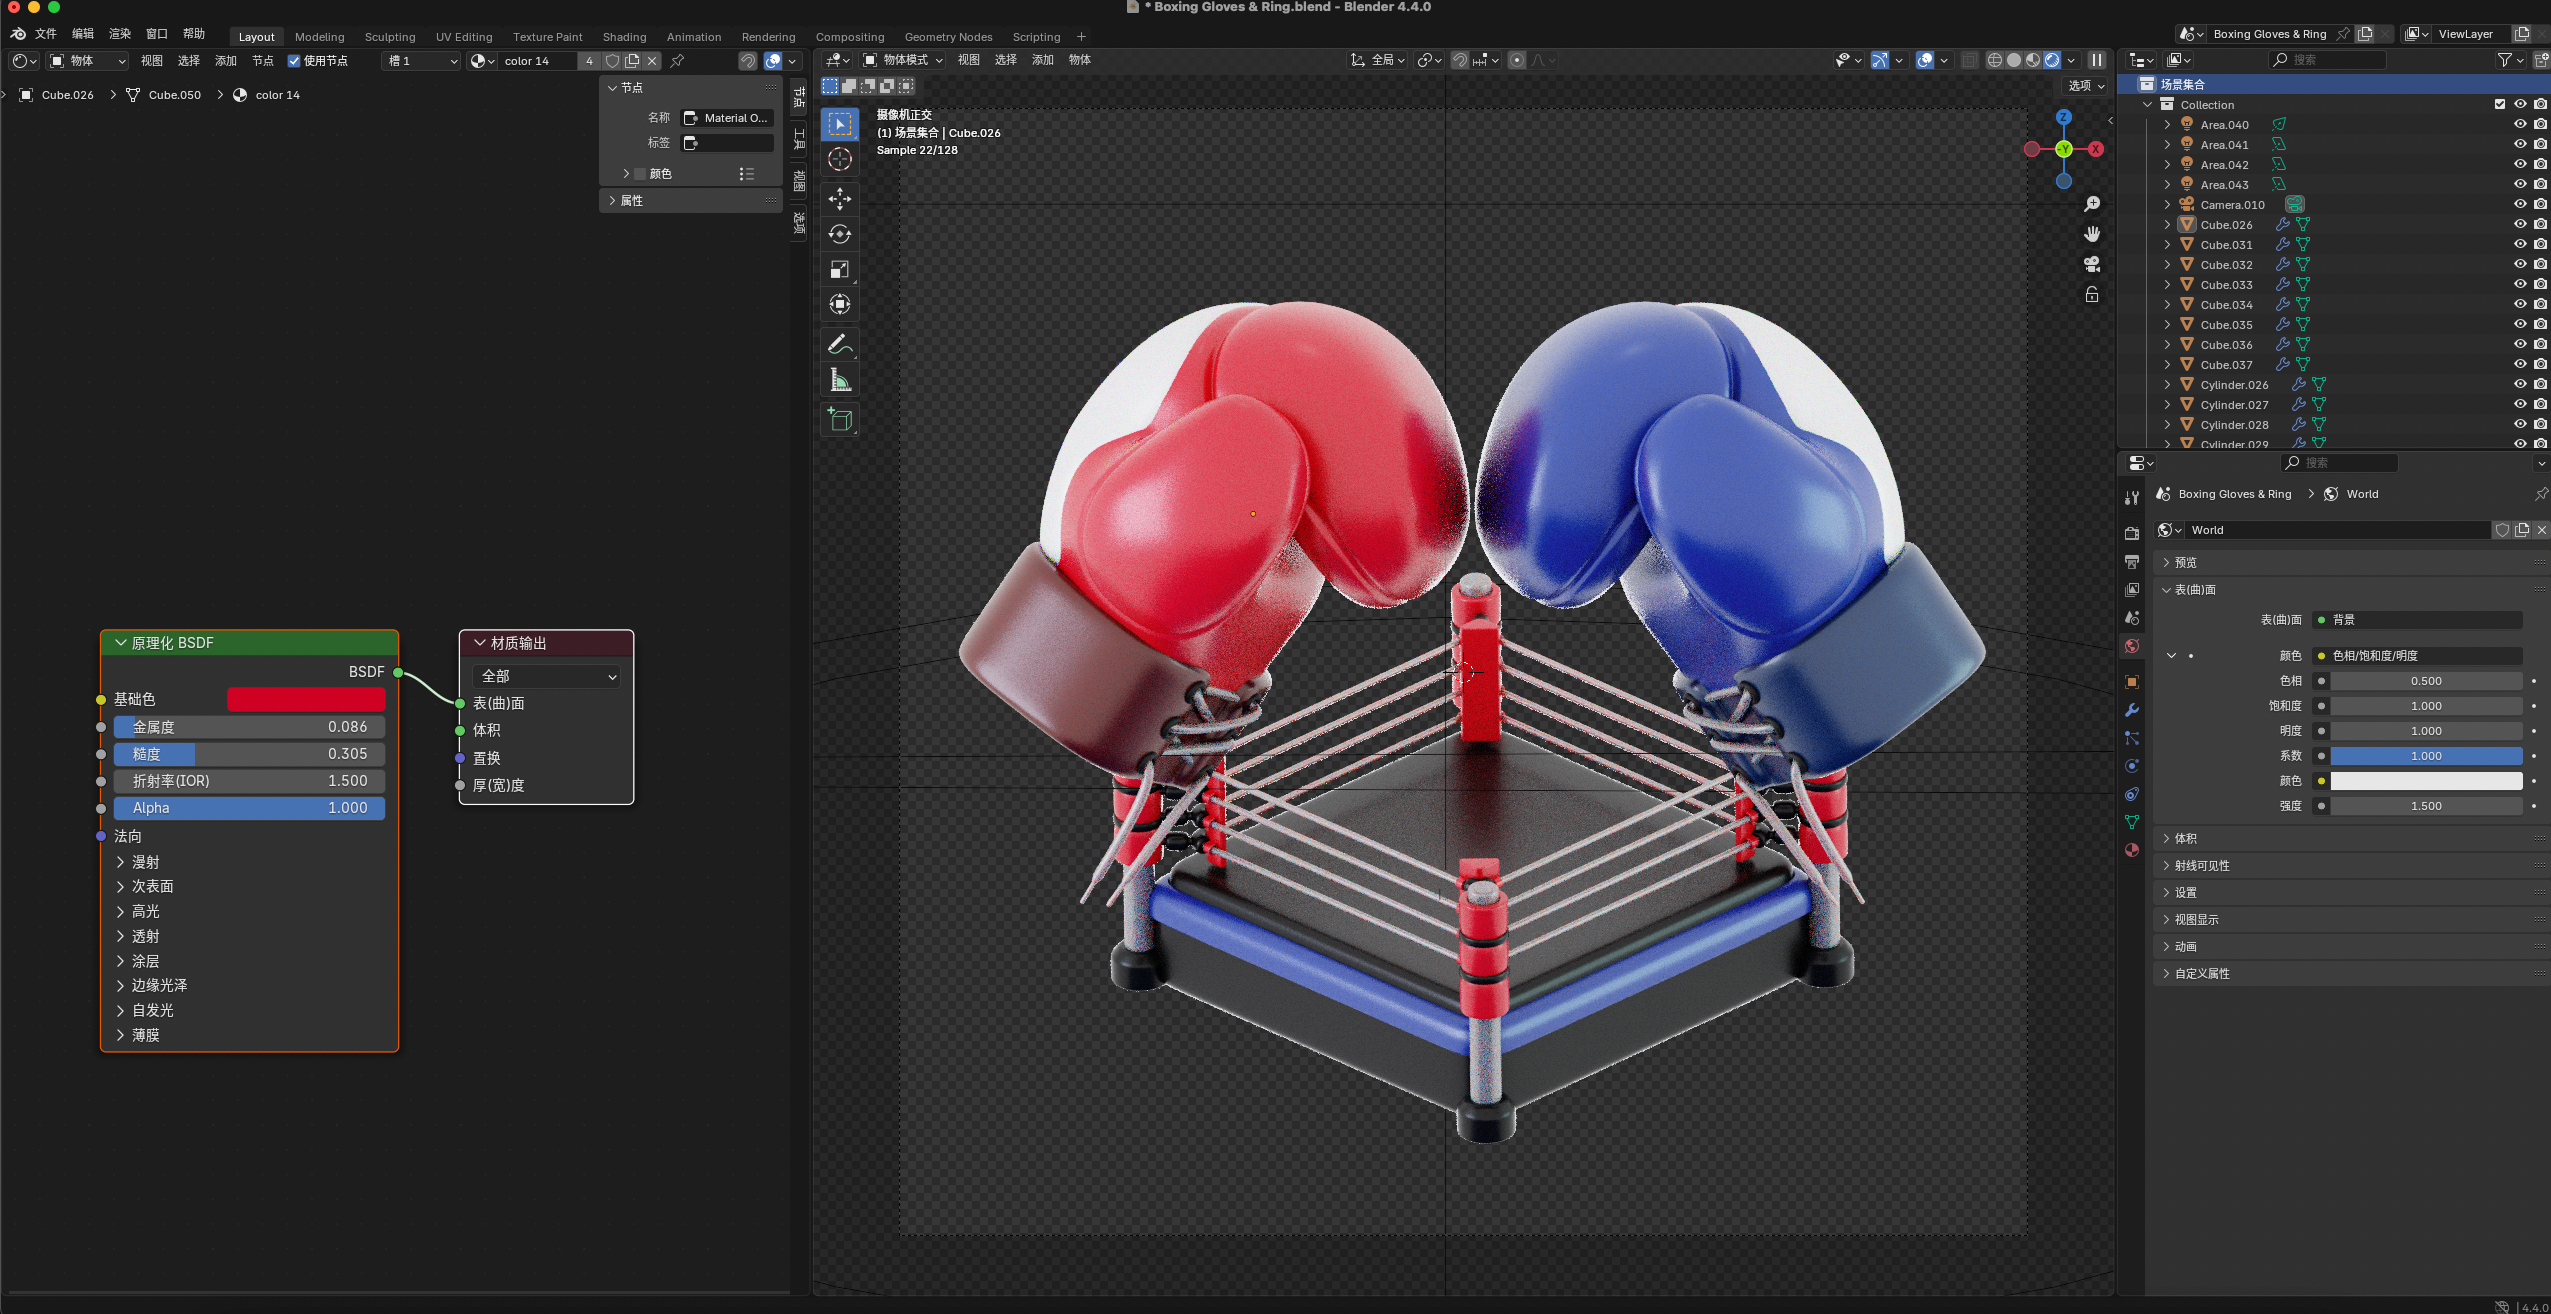Switch viewport to wireframe shading
2551x1314 pixels.
coord(1995,60)
